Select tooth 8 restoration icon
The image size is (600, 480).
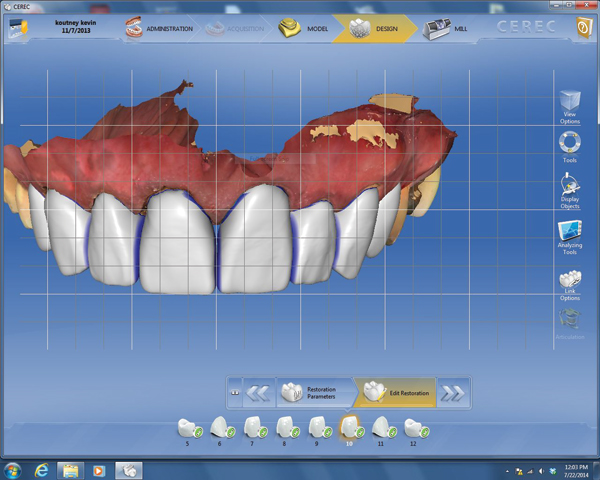click(x=285, y=428)
